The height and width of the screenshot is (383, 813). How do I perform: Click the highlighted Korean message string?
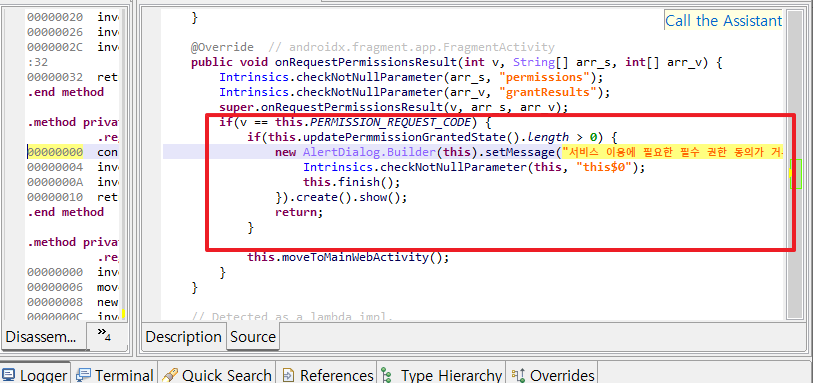(672, 153)
